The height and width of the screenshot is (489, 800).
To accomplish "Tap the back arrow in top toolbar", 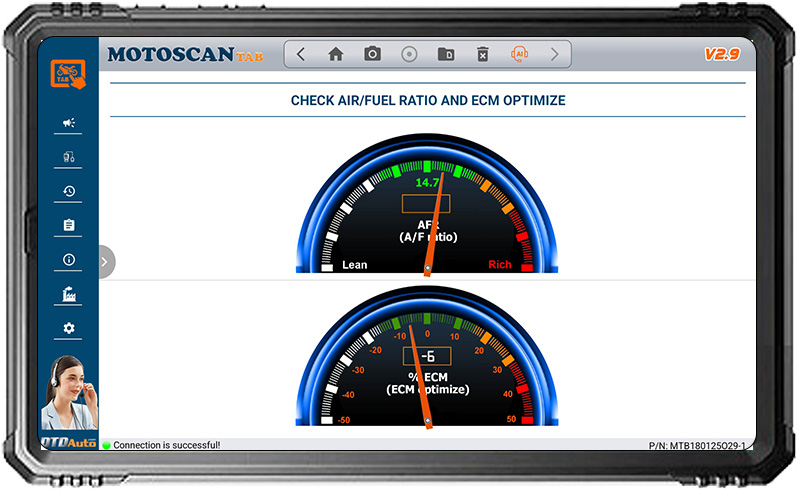I will pyautogui.click(x=301, y=54).
